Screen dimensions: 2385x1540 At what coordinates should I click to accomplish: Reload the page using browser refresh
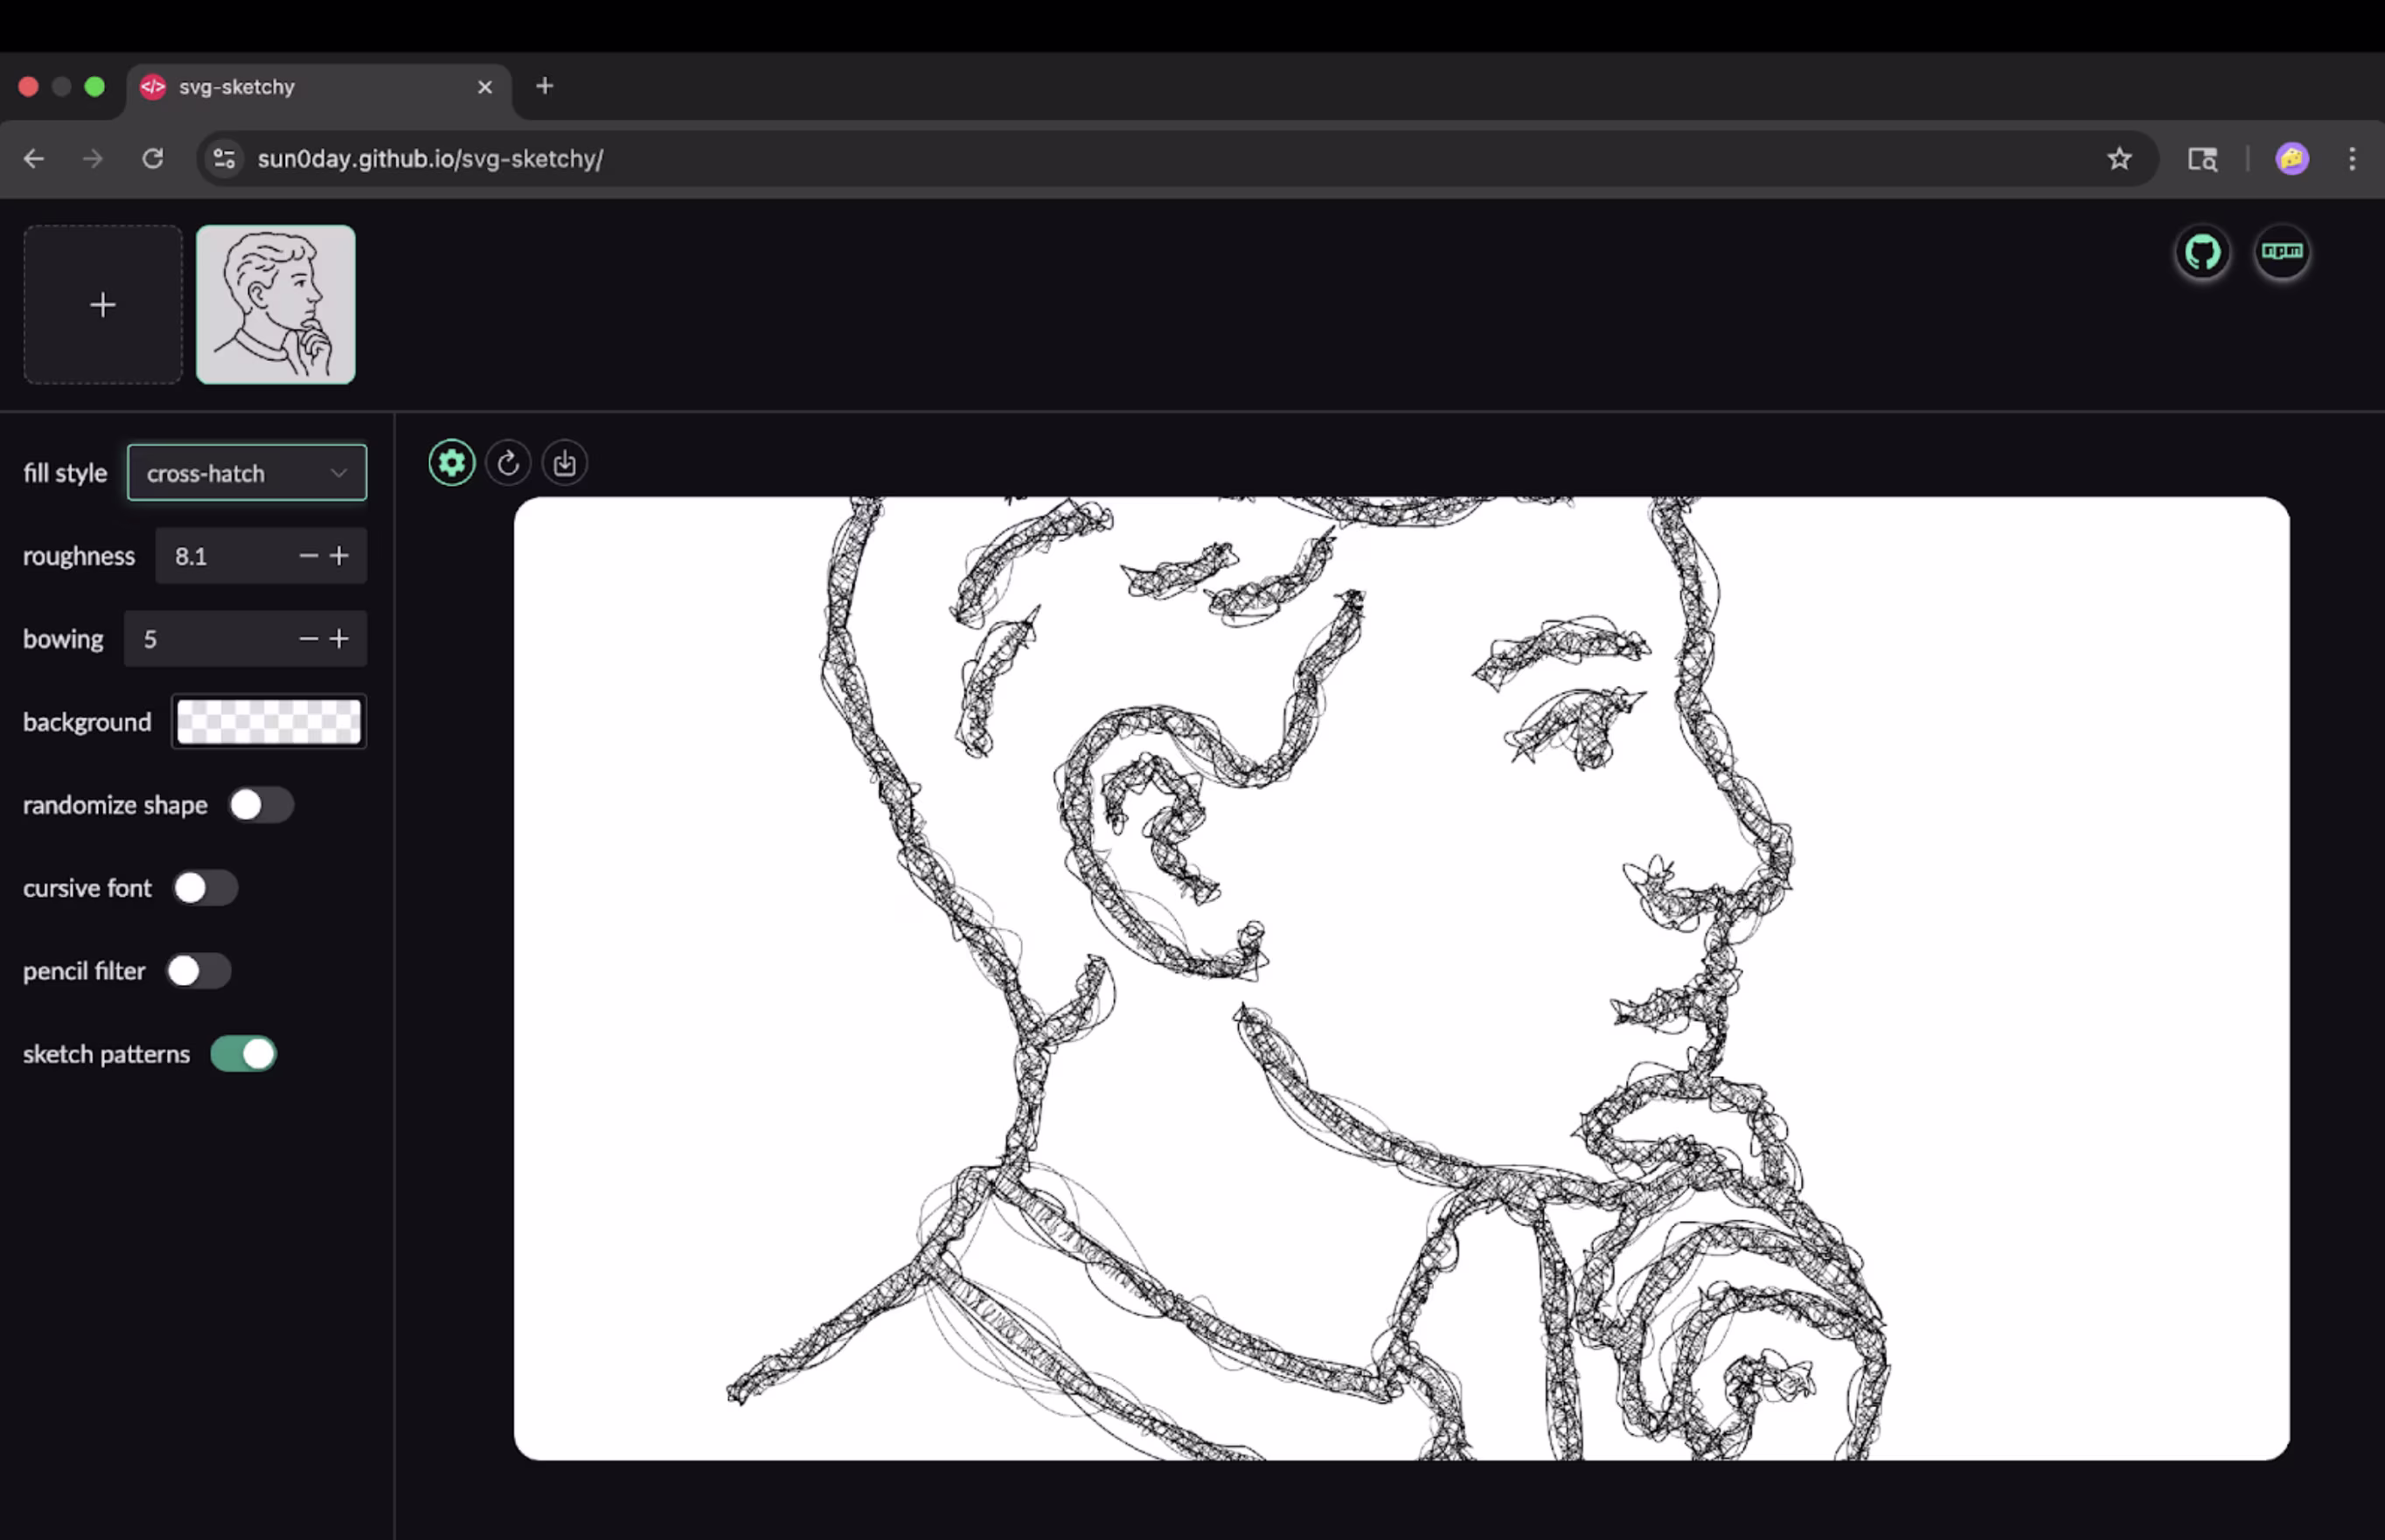[x=152, y=159]
